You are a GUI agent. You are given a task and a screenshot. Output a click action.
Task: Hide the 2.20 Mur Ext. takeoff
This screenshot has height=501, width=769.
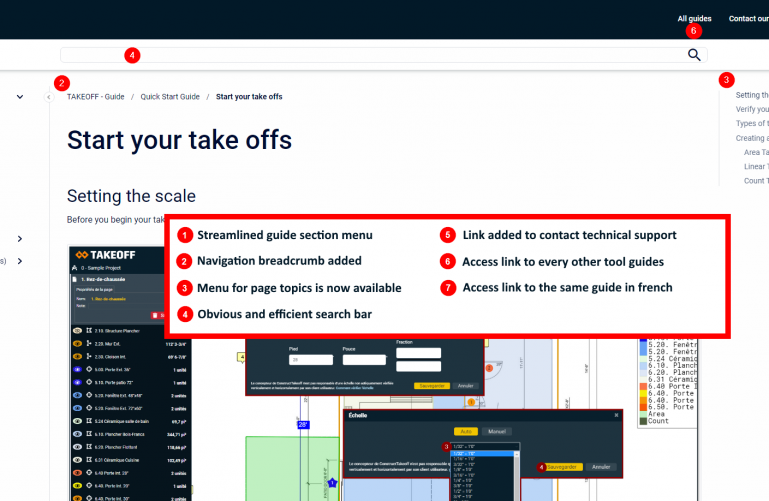click(x=77, y=344)
